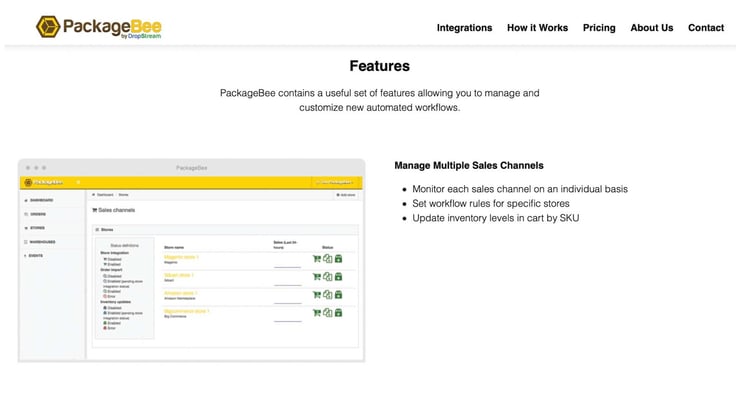736x414 pixels.
Task: Click the Manage Multiple Sales Channels heading
Action: [469, 165]
